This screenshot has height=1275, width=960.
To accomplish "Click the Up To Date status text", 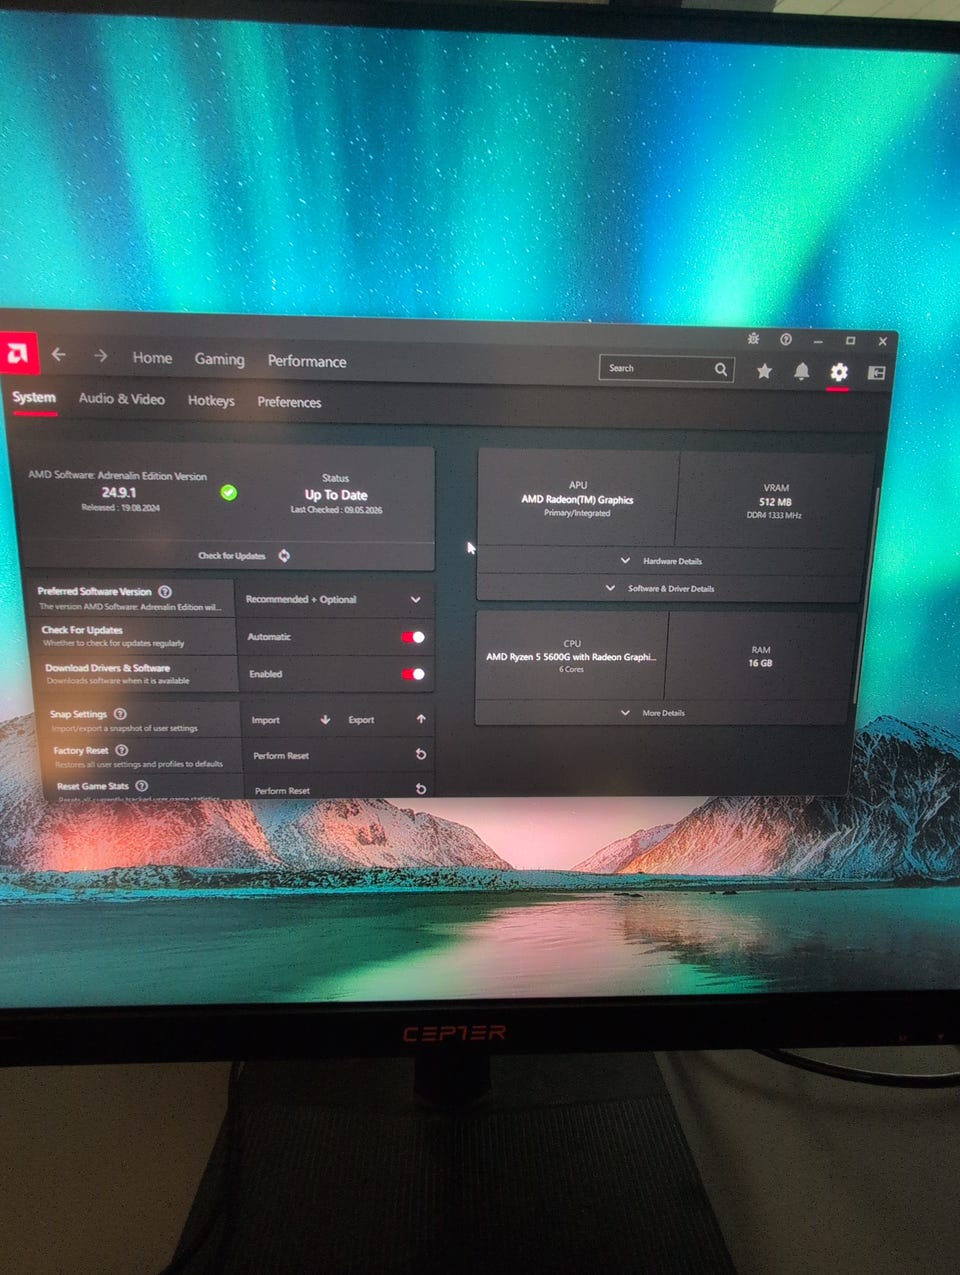I will coord(336,495).
